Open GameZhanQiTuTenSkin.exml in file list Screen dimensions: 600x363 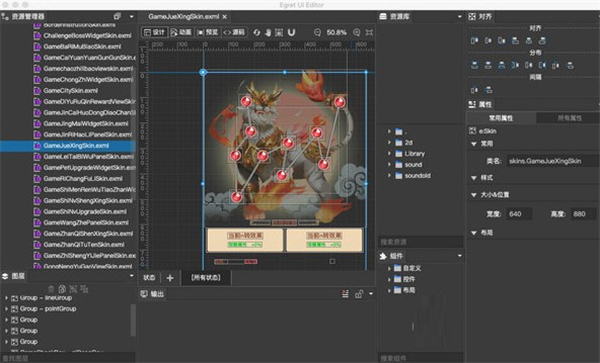click(x=84, y=244)
